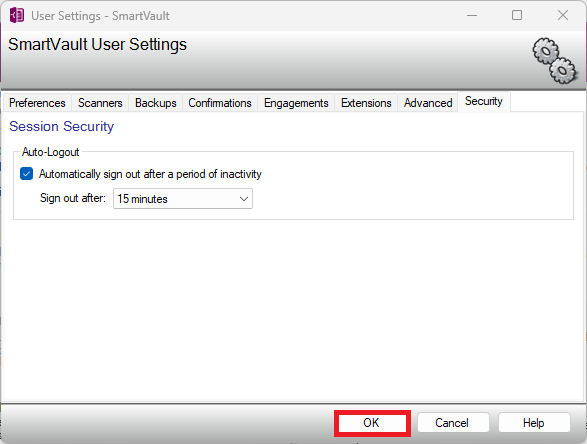Select the Advanced tab
The height and width of the screenshot is (444, 587).
pos(428,103)
